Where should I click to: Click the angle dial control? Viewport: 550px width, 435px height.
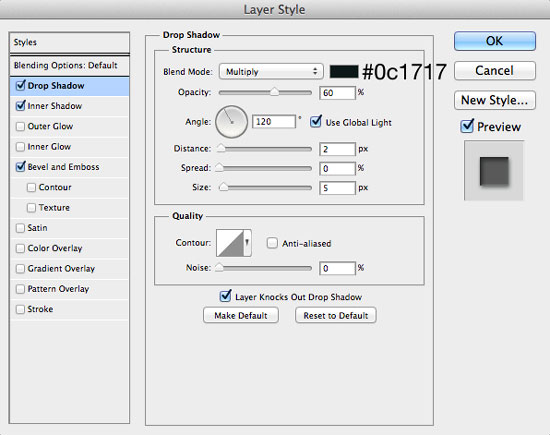[x=232, y=122]
